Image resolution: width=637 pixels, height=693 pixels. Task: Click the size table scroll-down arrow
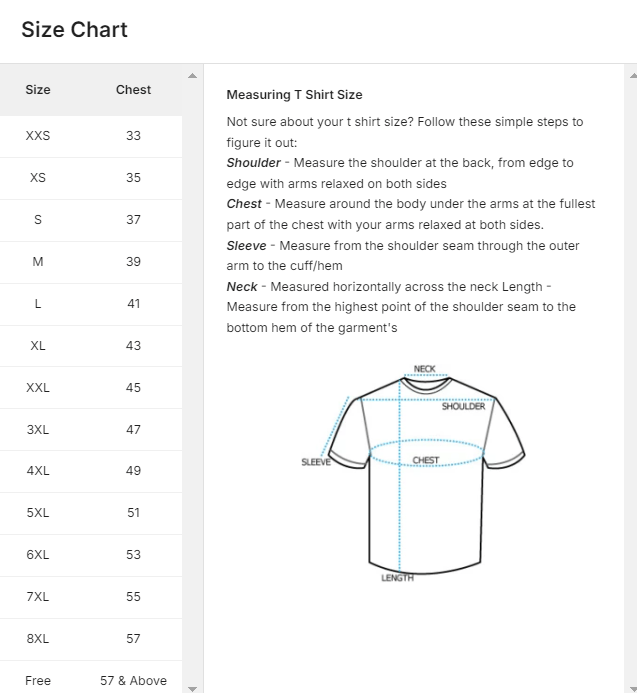point(192,686)
